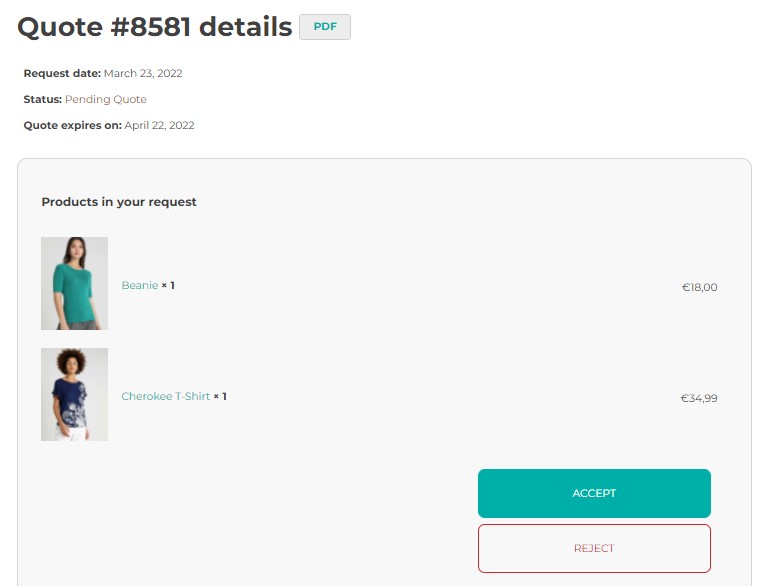Click the March 23, 2022 date value

click(x=143, y=73)
